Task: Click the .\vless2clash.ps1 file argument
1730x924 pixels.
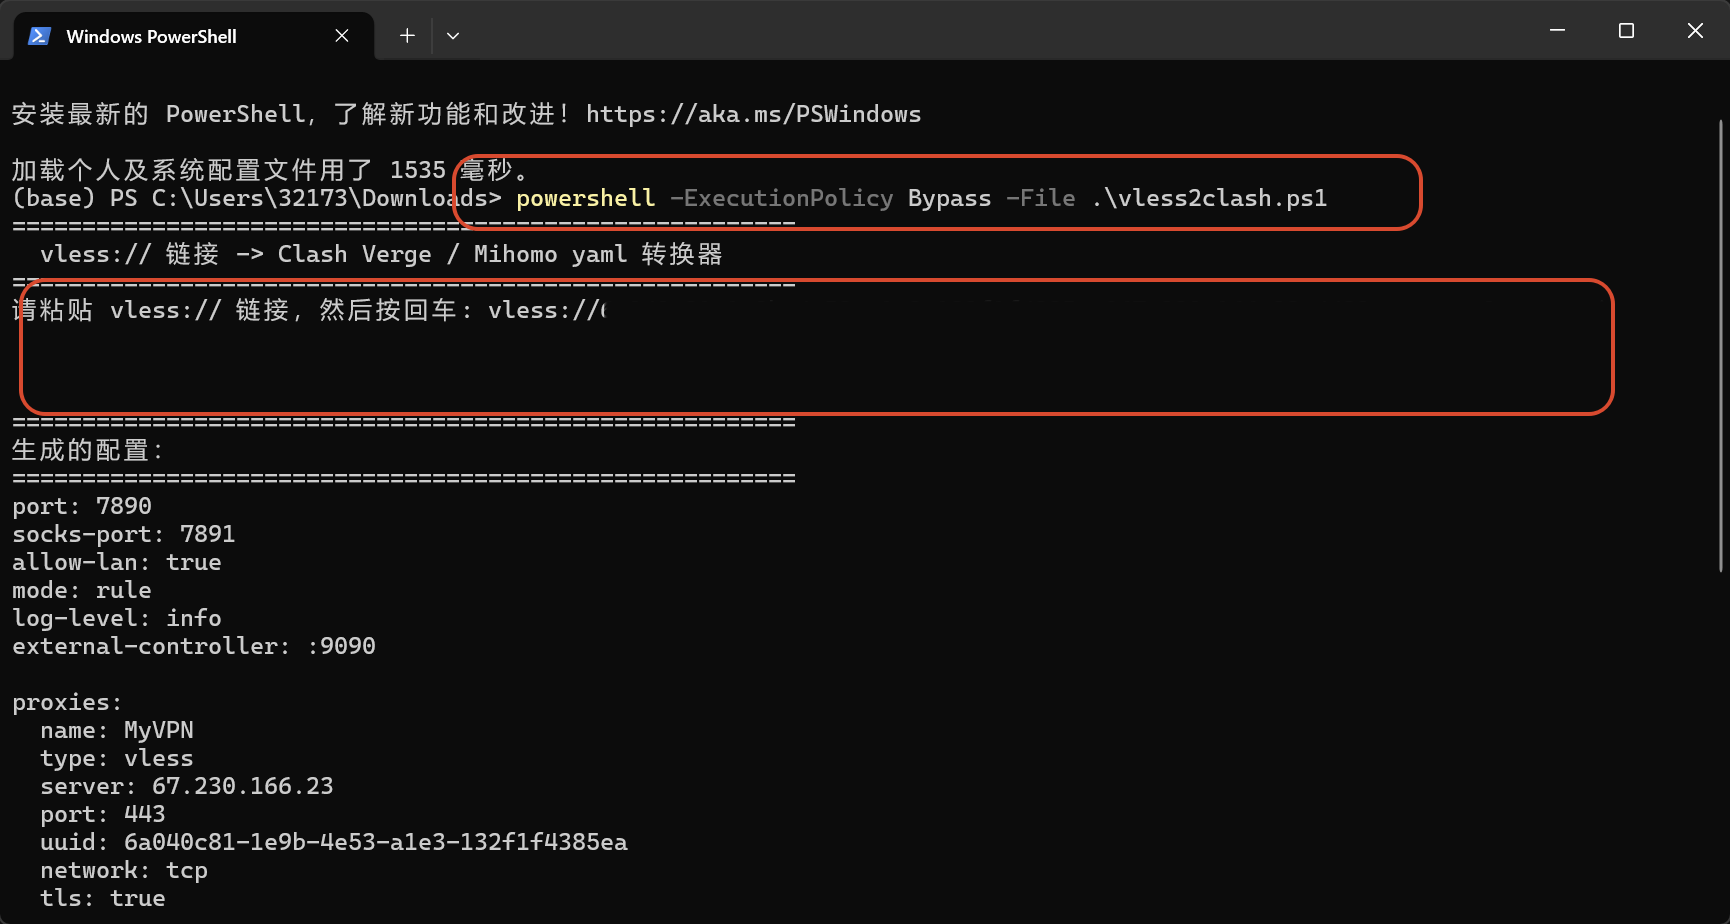Action: 1209,198
